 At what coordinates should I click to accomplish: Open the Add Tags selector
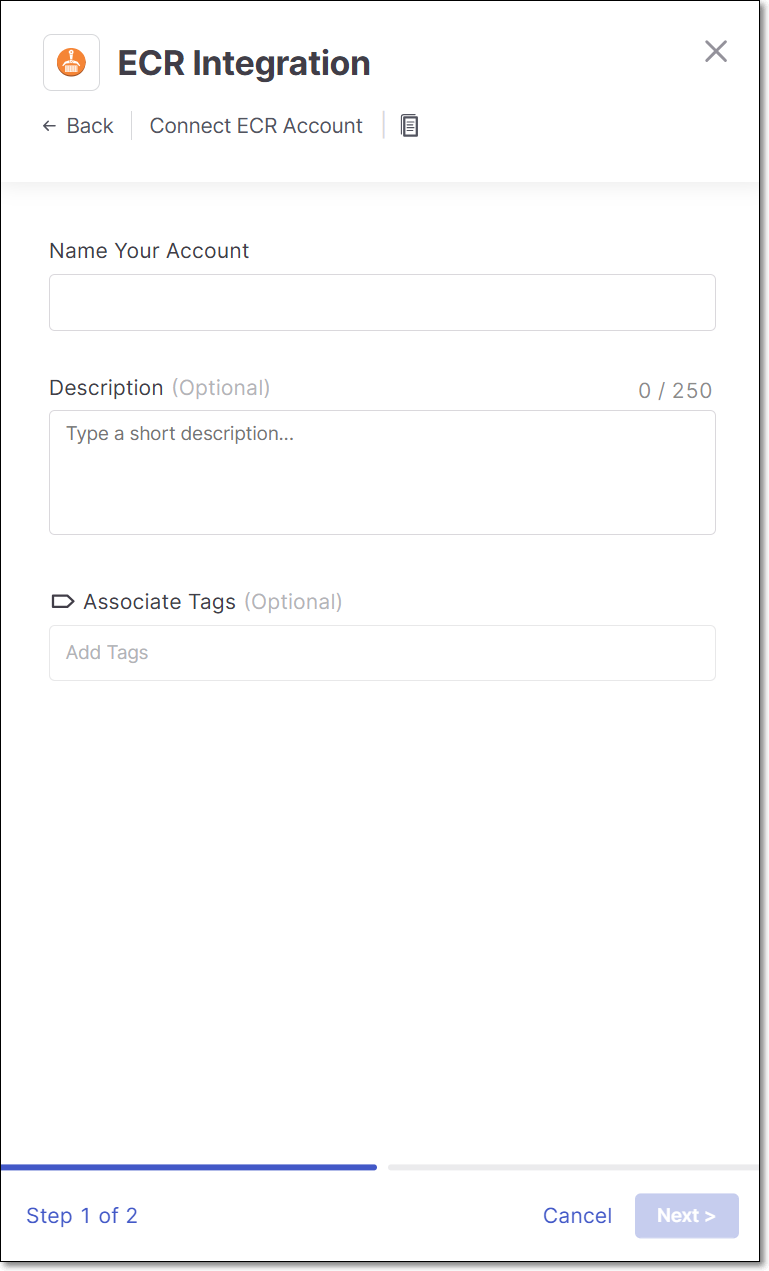382,653
